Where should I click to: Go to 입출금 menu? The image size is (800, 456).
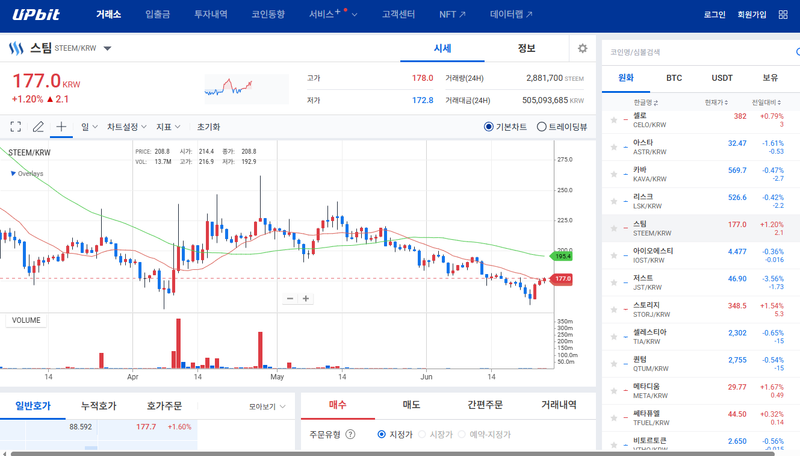pyautogui.click(x=158, y=14)
